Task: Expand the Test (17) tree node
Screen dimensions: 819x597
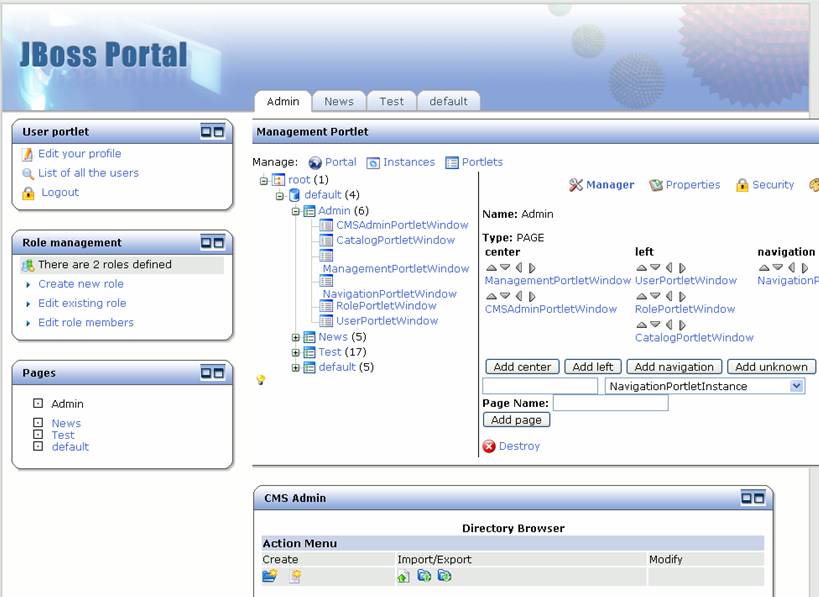Action: [296, 353]
